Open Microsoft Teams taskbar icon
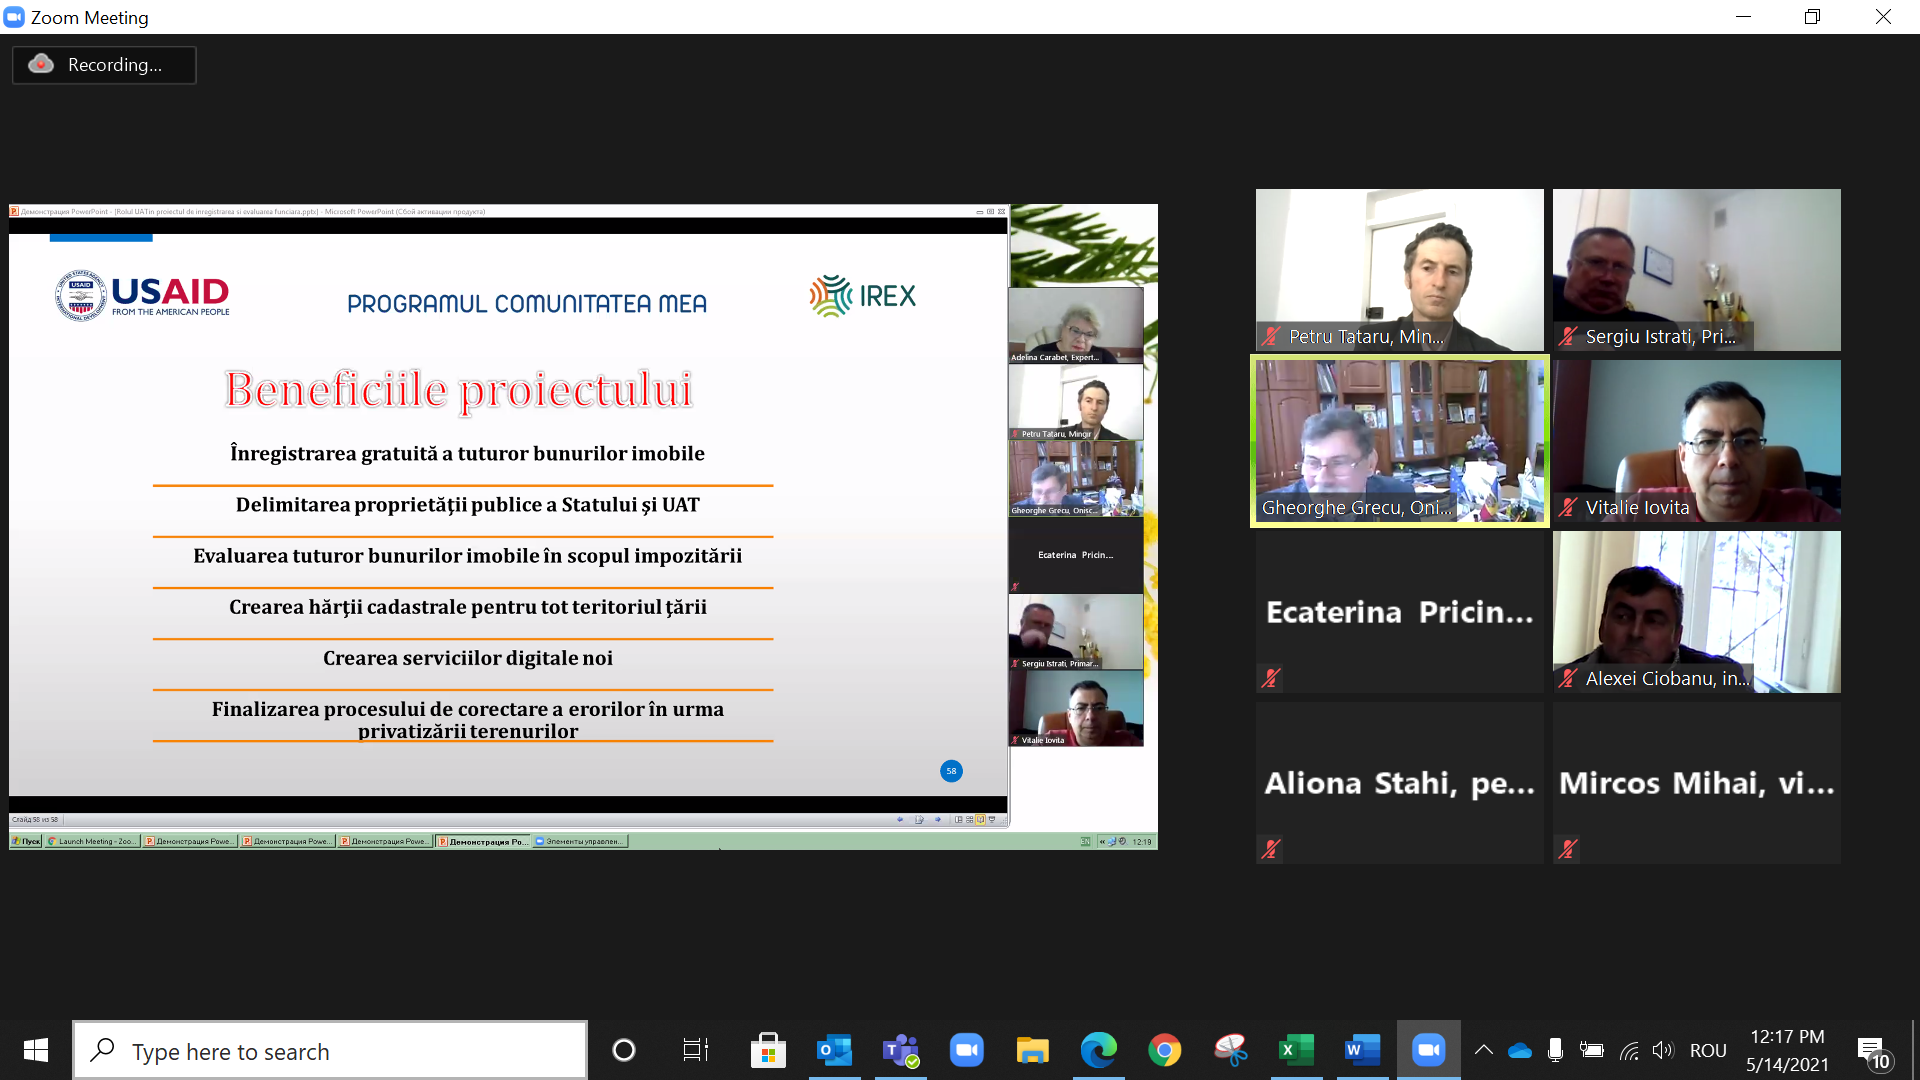The image size is (1920, 1080). (900, 1051)
